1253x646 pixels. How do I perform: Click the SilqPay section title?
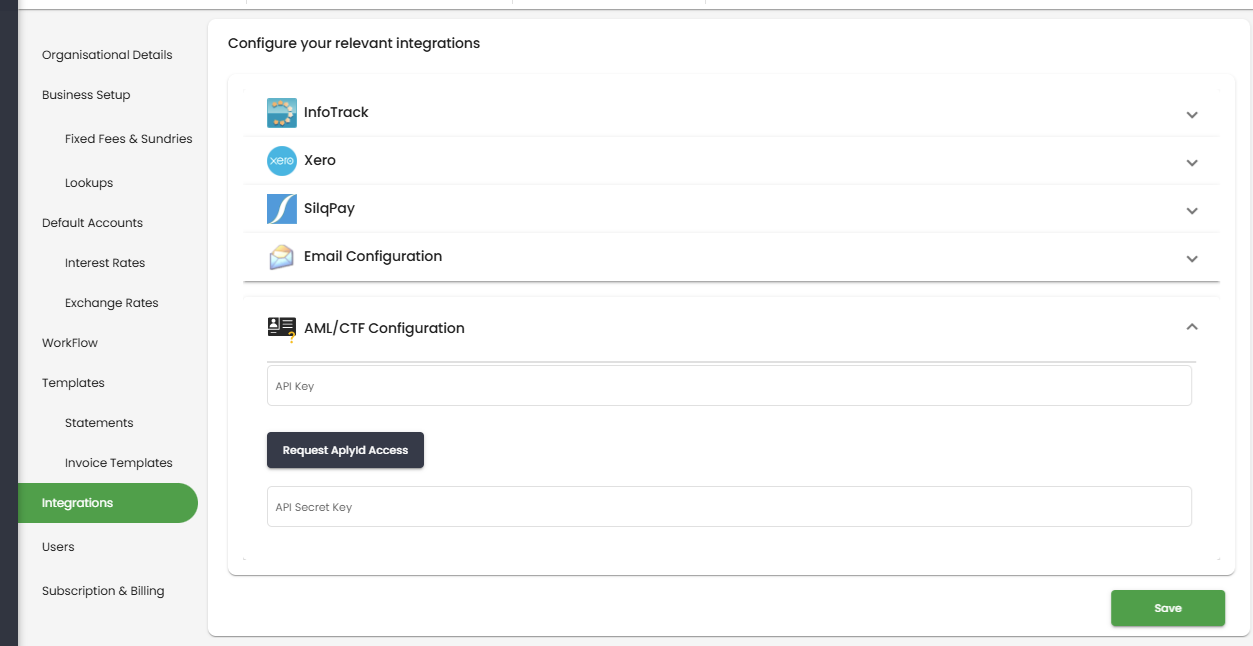tap(329, 209)
